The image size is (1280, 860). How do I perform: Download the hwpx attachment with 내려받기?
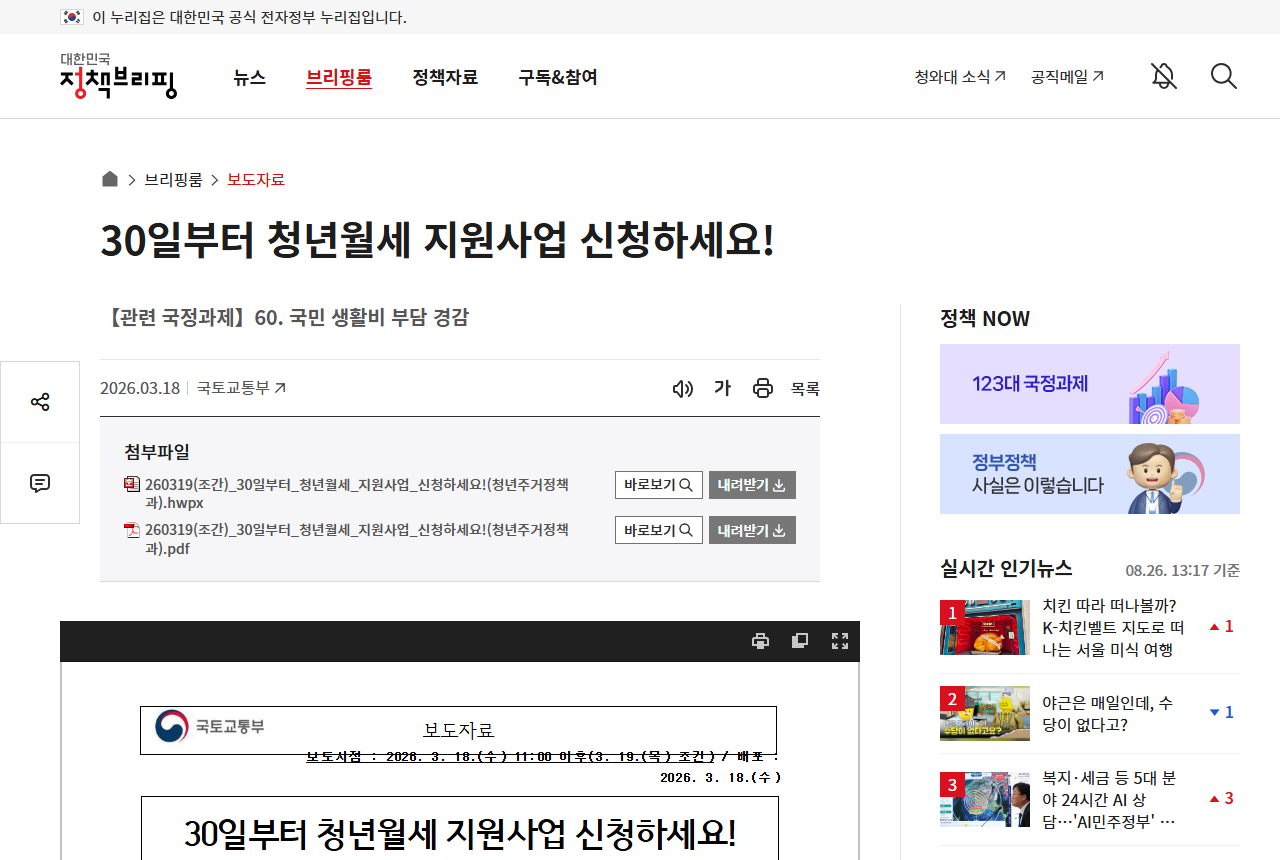coord(752,485)
